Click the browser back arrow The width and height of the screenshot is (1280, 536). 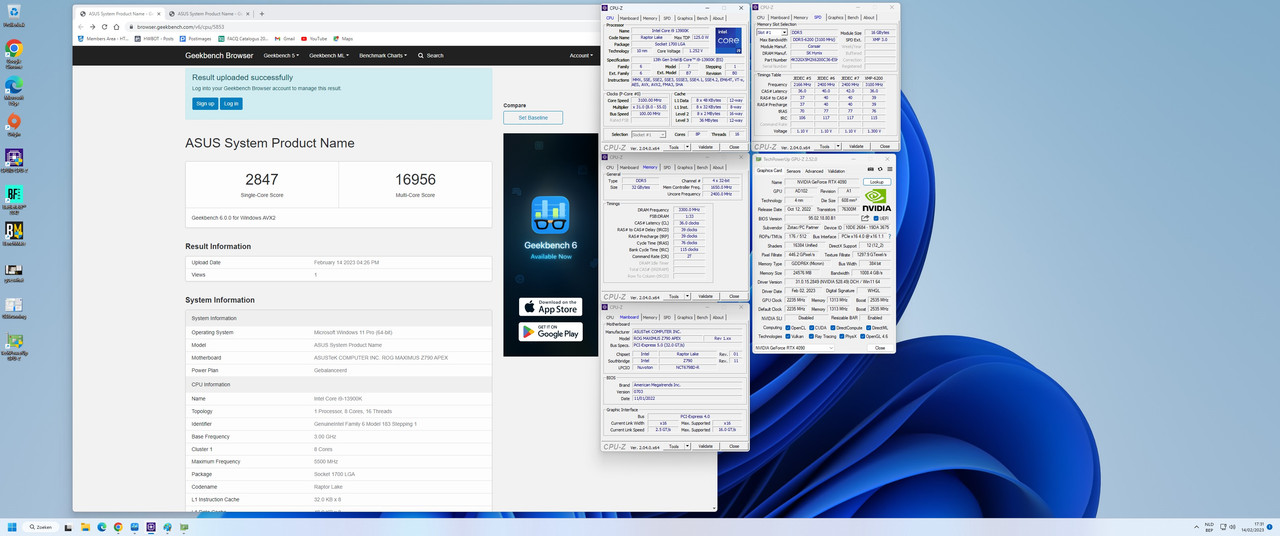[x=80, y=27]
